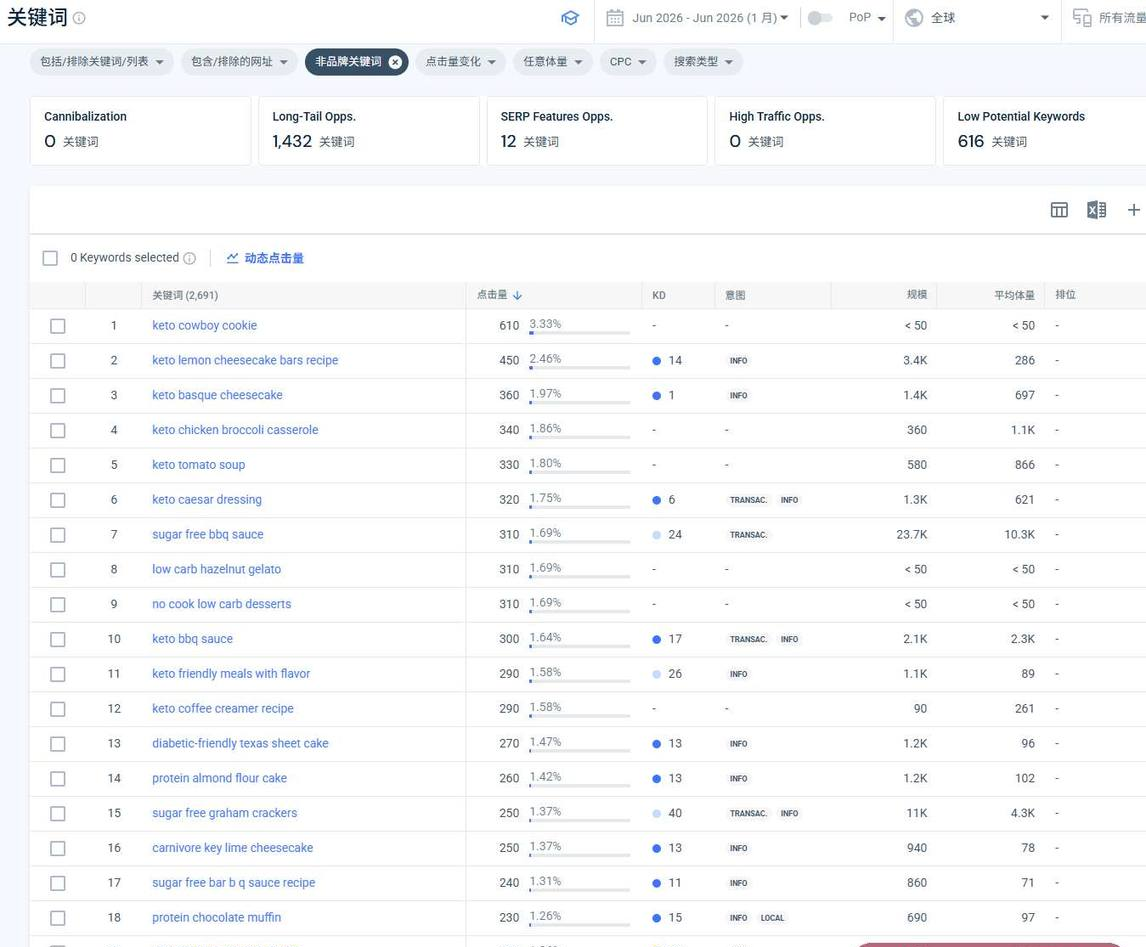This screenshot has width=1146, height=947.
Task: Open the CPC filter dropdown
Action: pos(628,62)
